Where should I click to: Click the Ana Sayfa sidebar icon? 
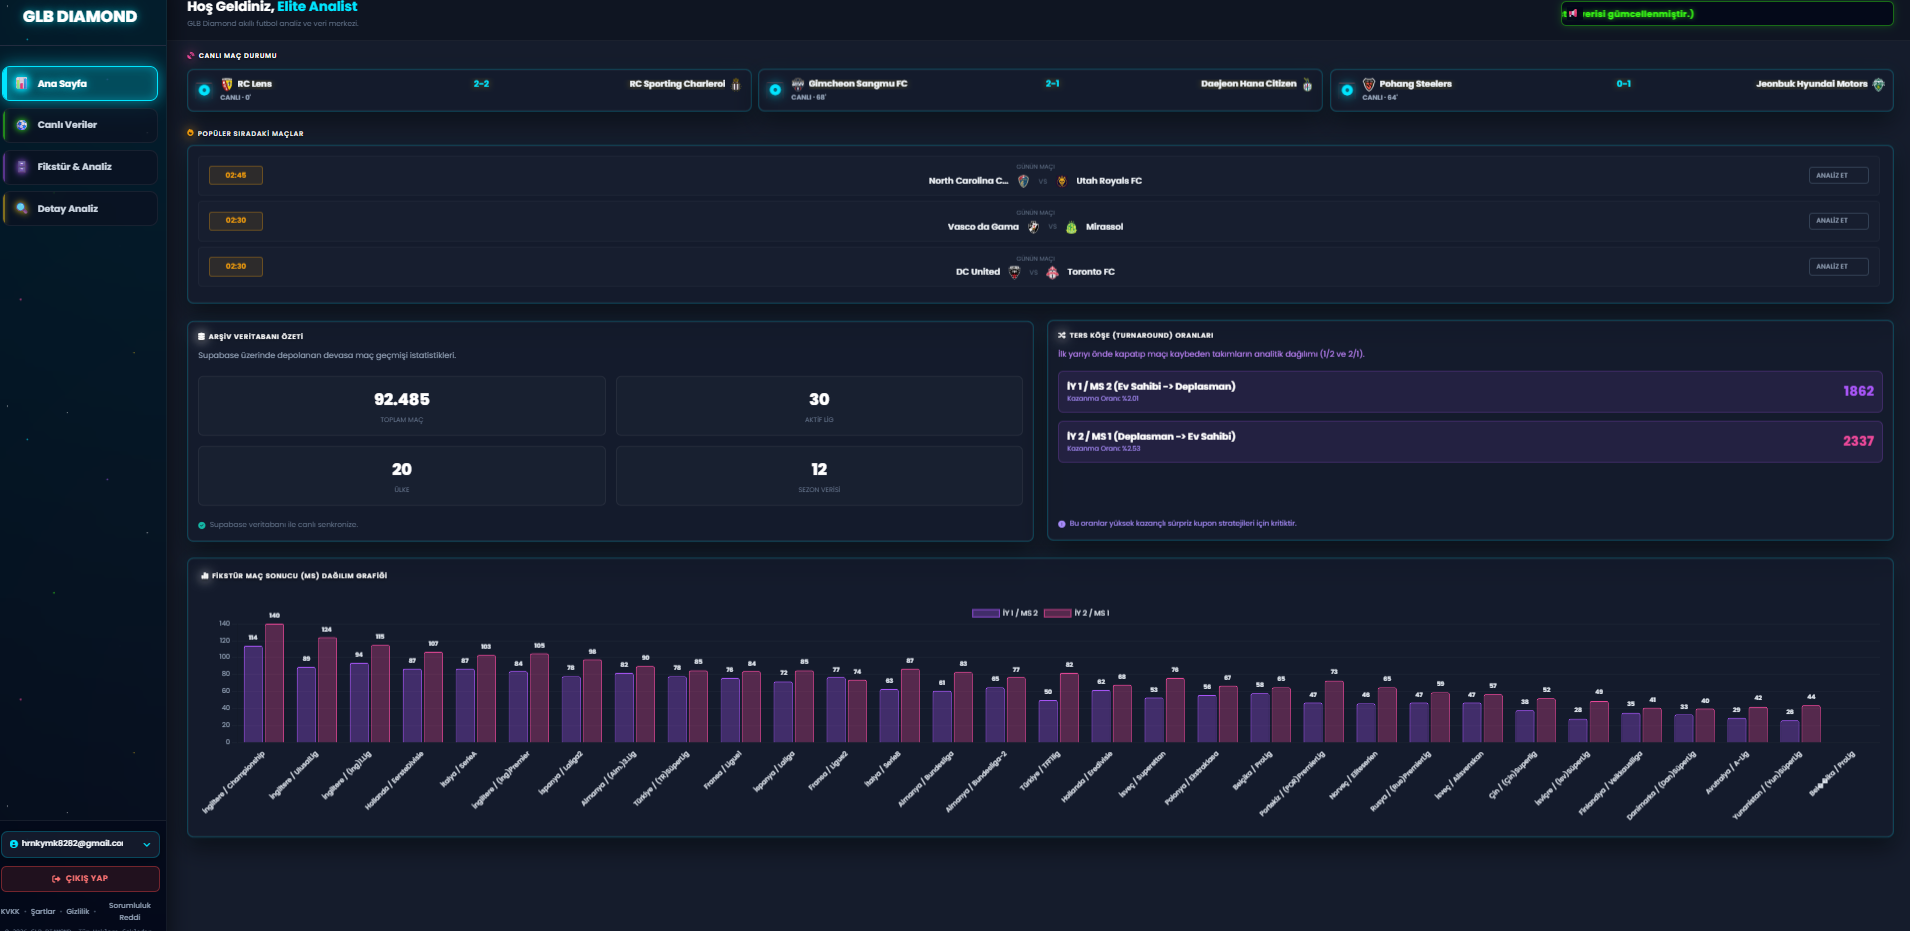22,84
